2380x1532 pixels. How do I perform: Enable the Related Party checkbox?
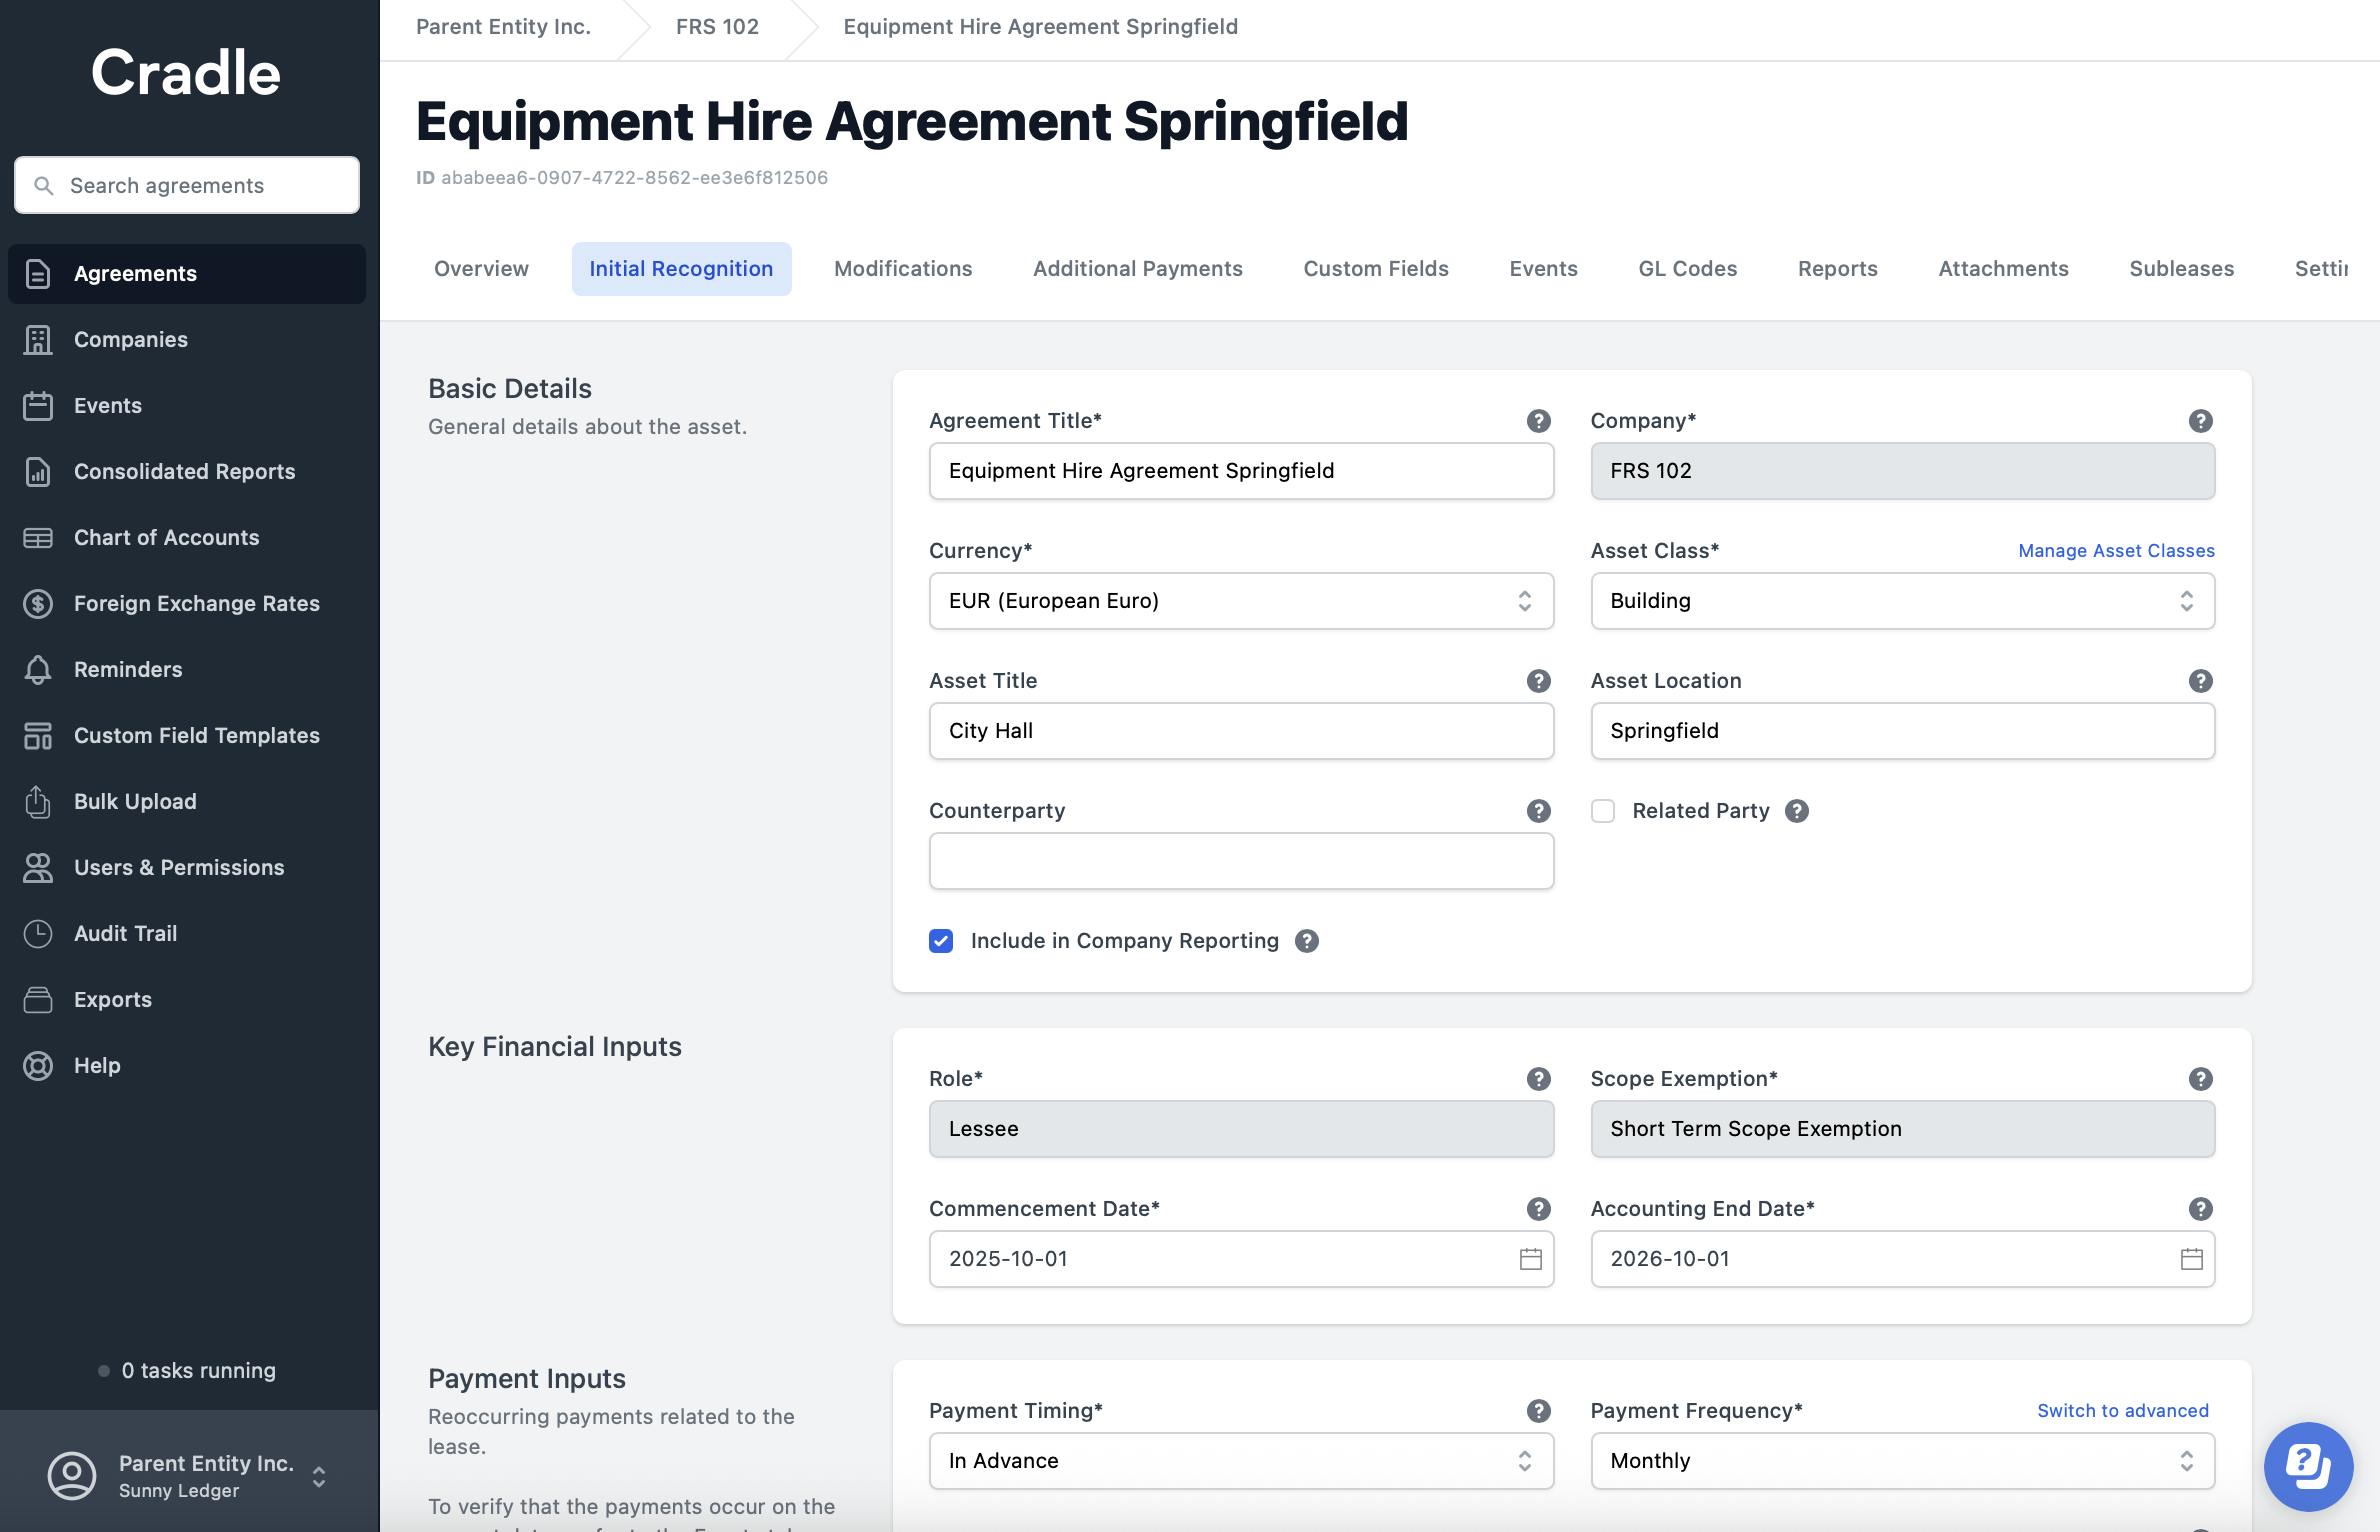(1603, 811)
